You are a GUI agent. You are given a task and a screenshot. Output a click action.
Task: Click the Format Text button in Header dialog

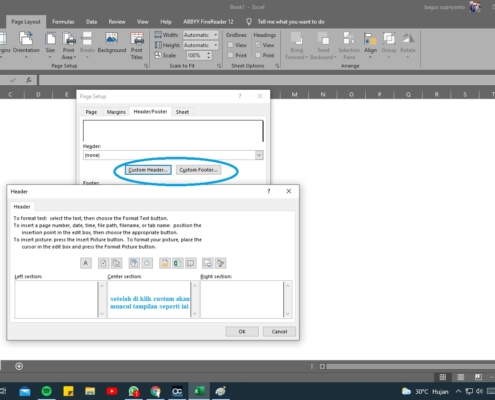[86, 263]
